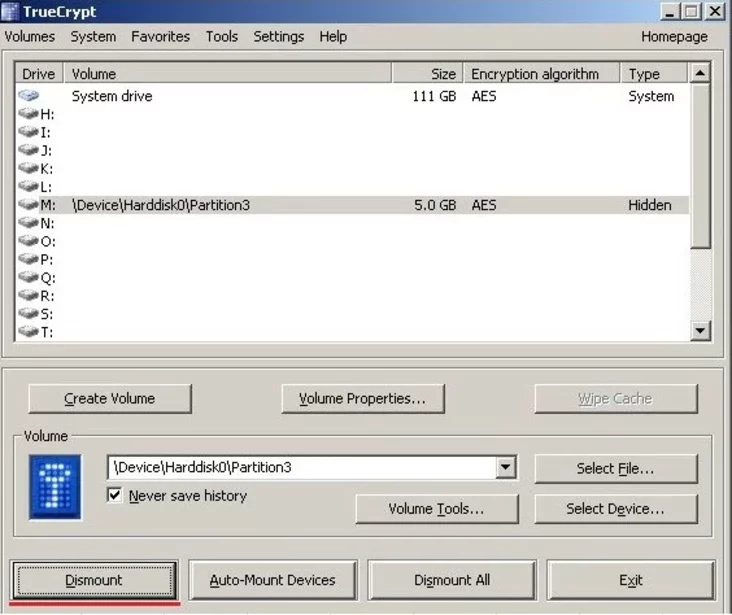Image resolution: width=732 pixels, height=615 pixels.
Task: Select the H: drive icon
Action: tap(29, 115)
